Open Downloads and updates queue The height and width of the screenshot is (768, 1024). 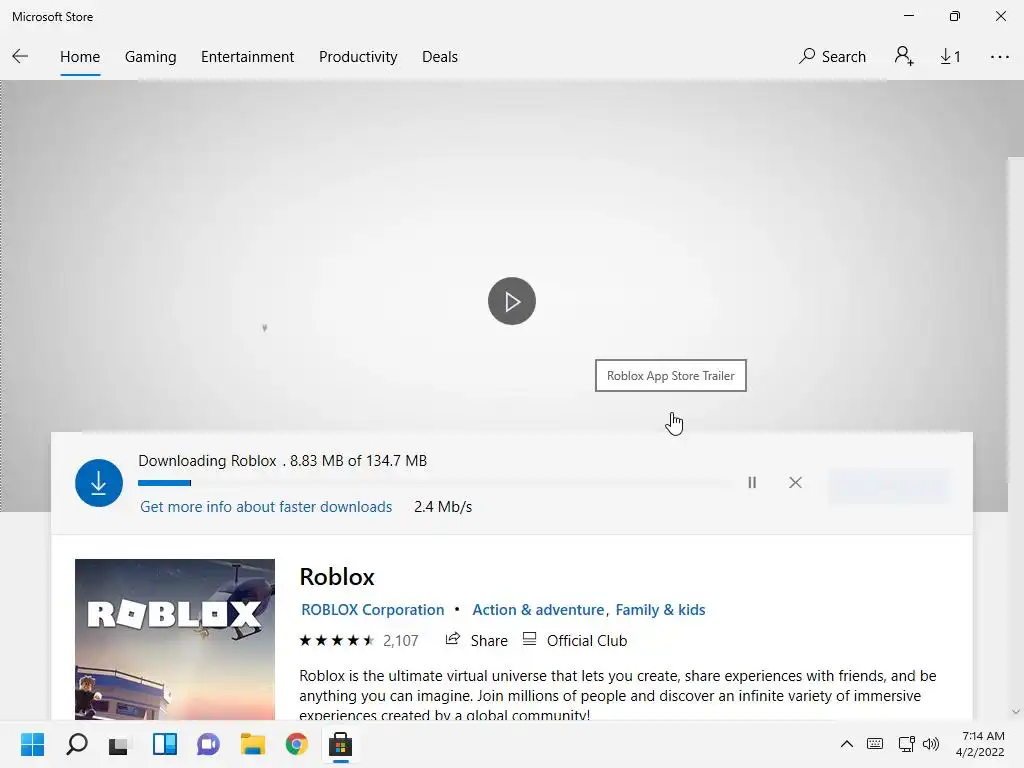pos(950,57)
